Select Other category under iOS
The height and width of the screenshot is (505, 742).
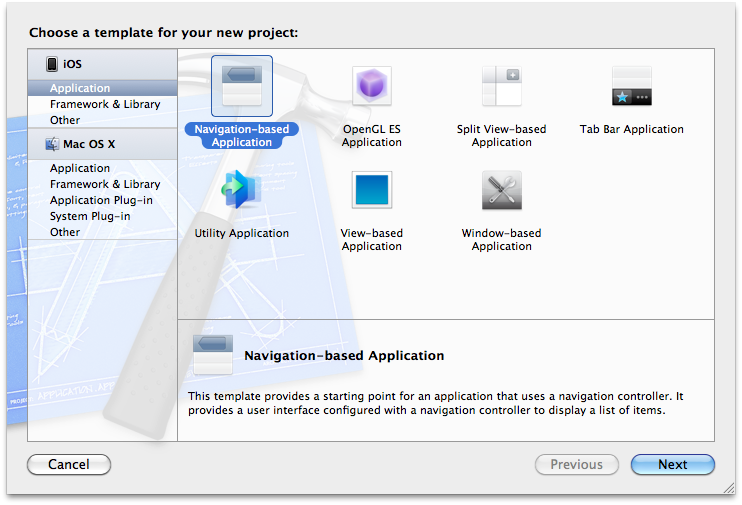click(x=65, y=120)
